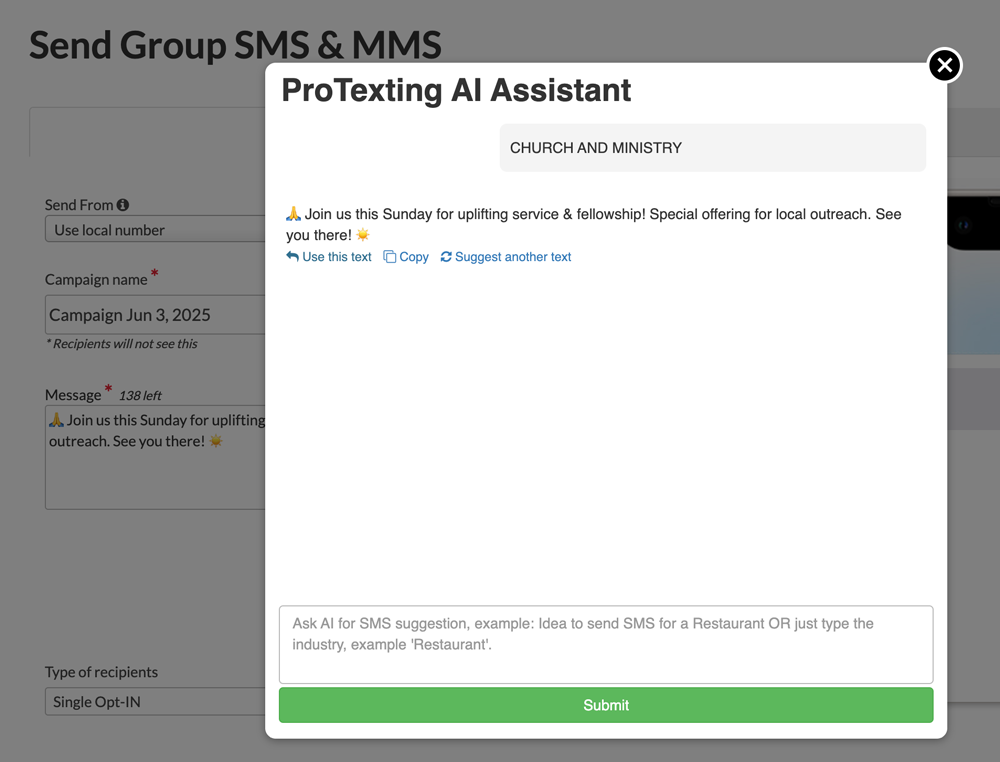Click the Send From label

79,205
